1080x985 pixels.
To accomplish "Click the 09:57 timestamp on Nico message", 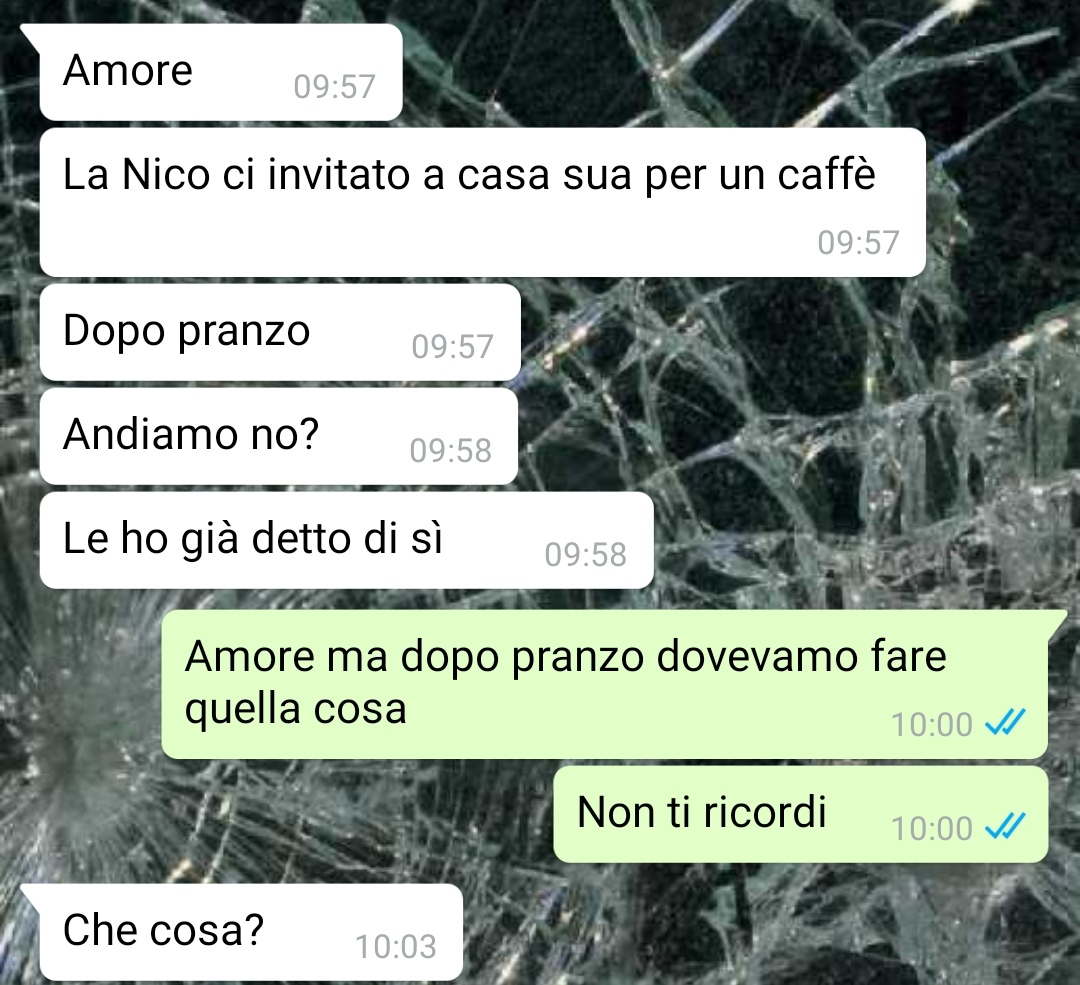I will 858,242.
